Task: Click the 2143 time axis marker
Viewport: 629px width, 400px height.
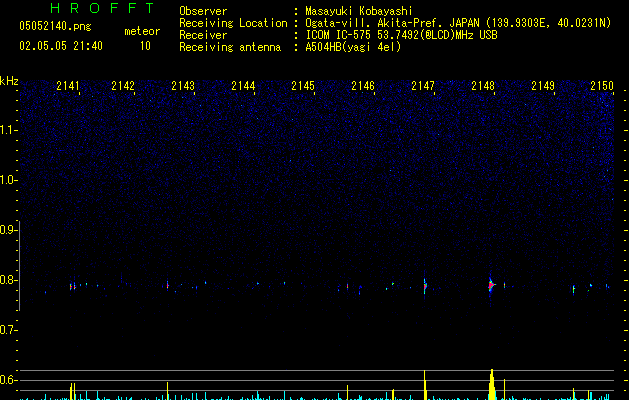Action: tap(183, 85)
